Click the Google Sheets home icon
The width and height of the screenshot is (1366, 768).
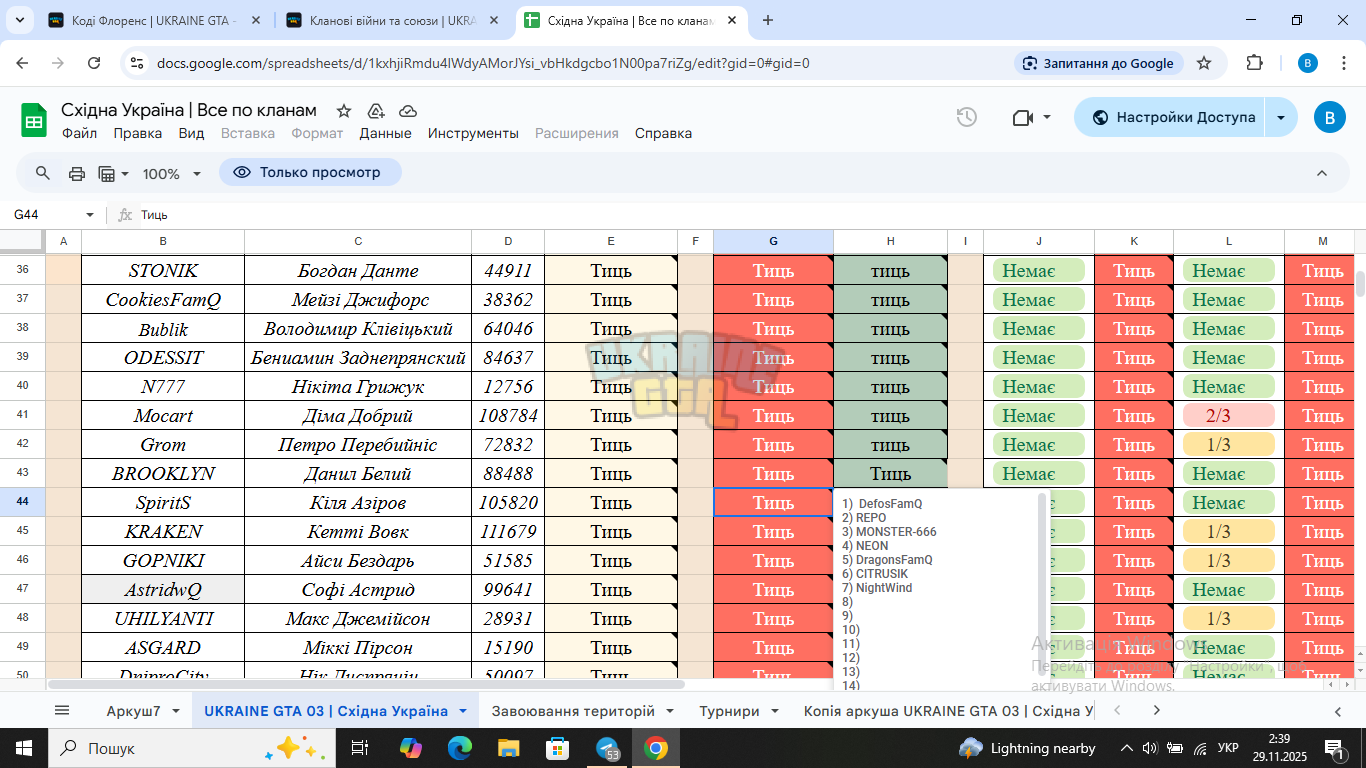click(34, 120)
